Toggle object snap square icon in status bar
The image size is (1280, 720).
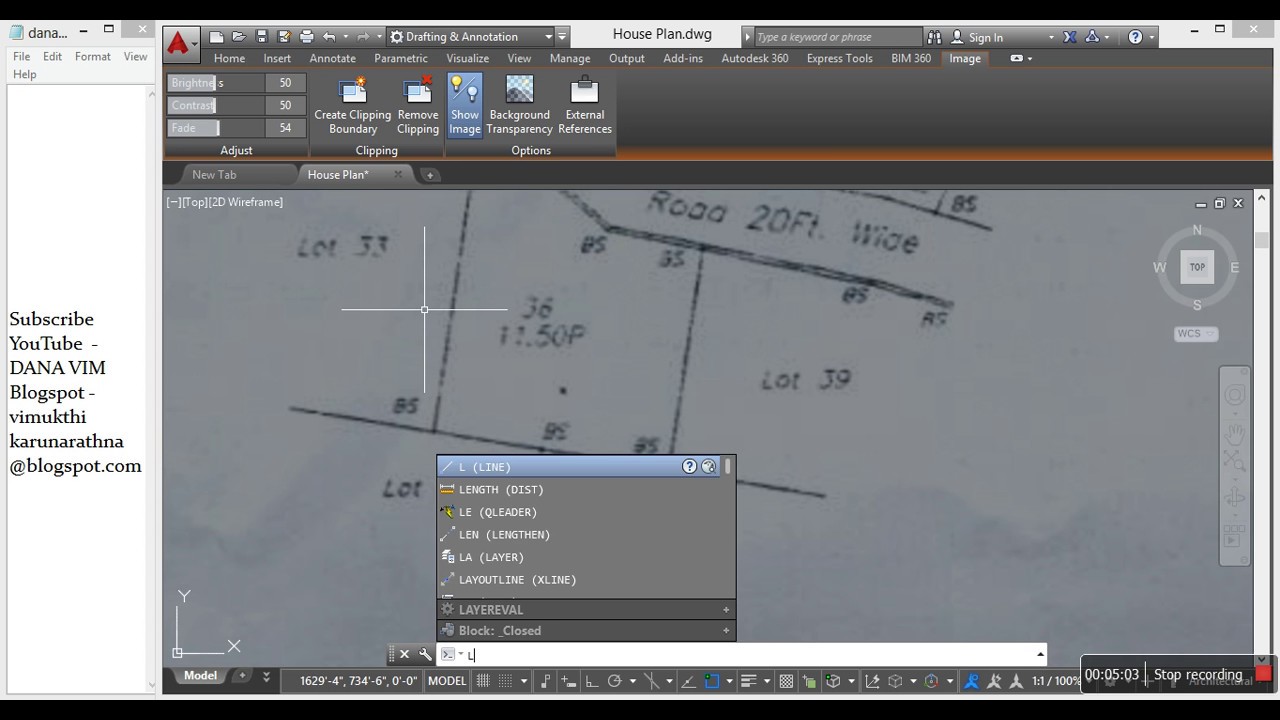pos(712,681)
